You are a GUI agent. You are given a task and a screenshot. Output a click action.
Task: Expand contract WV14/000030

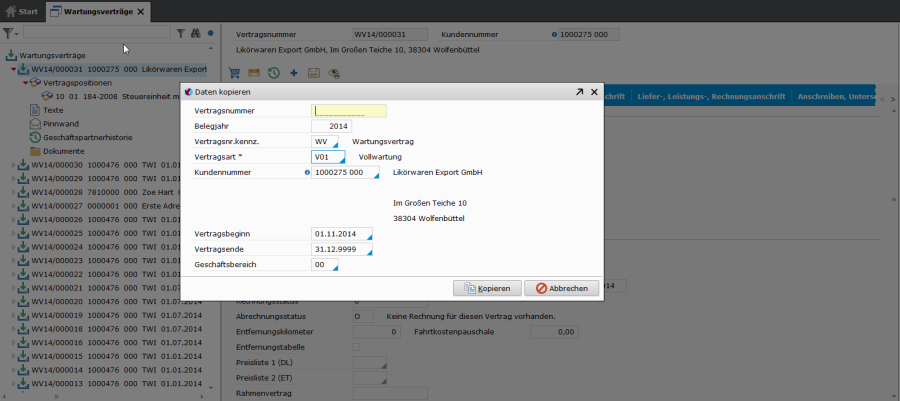pyautogui.click(x=14, y=165)
